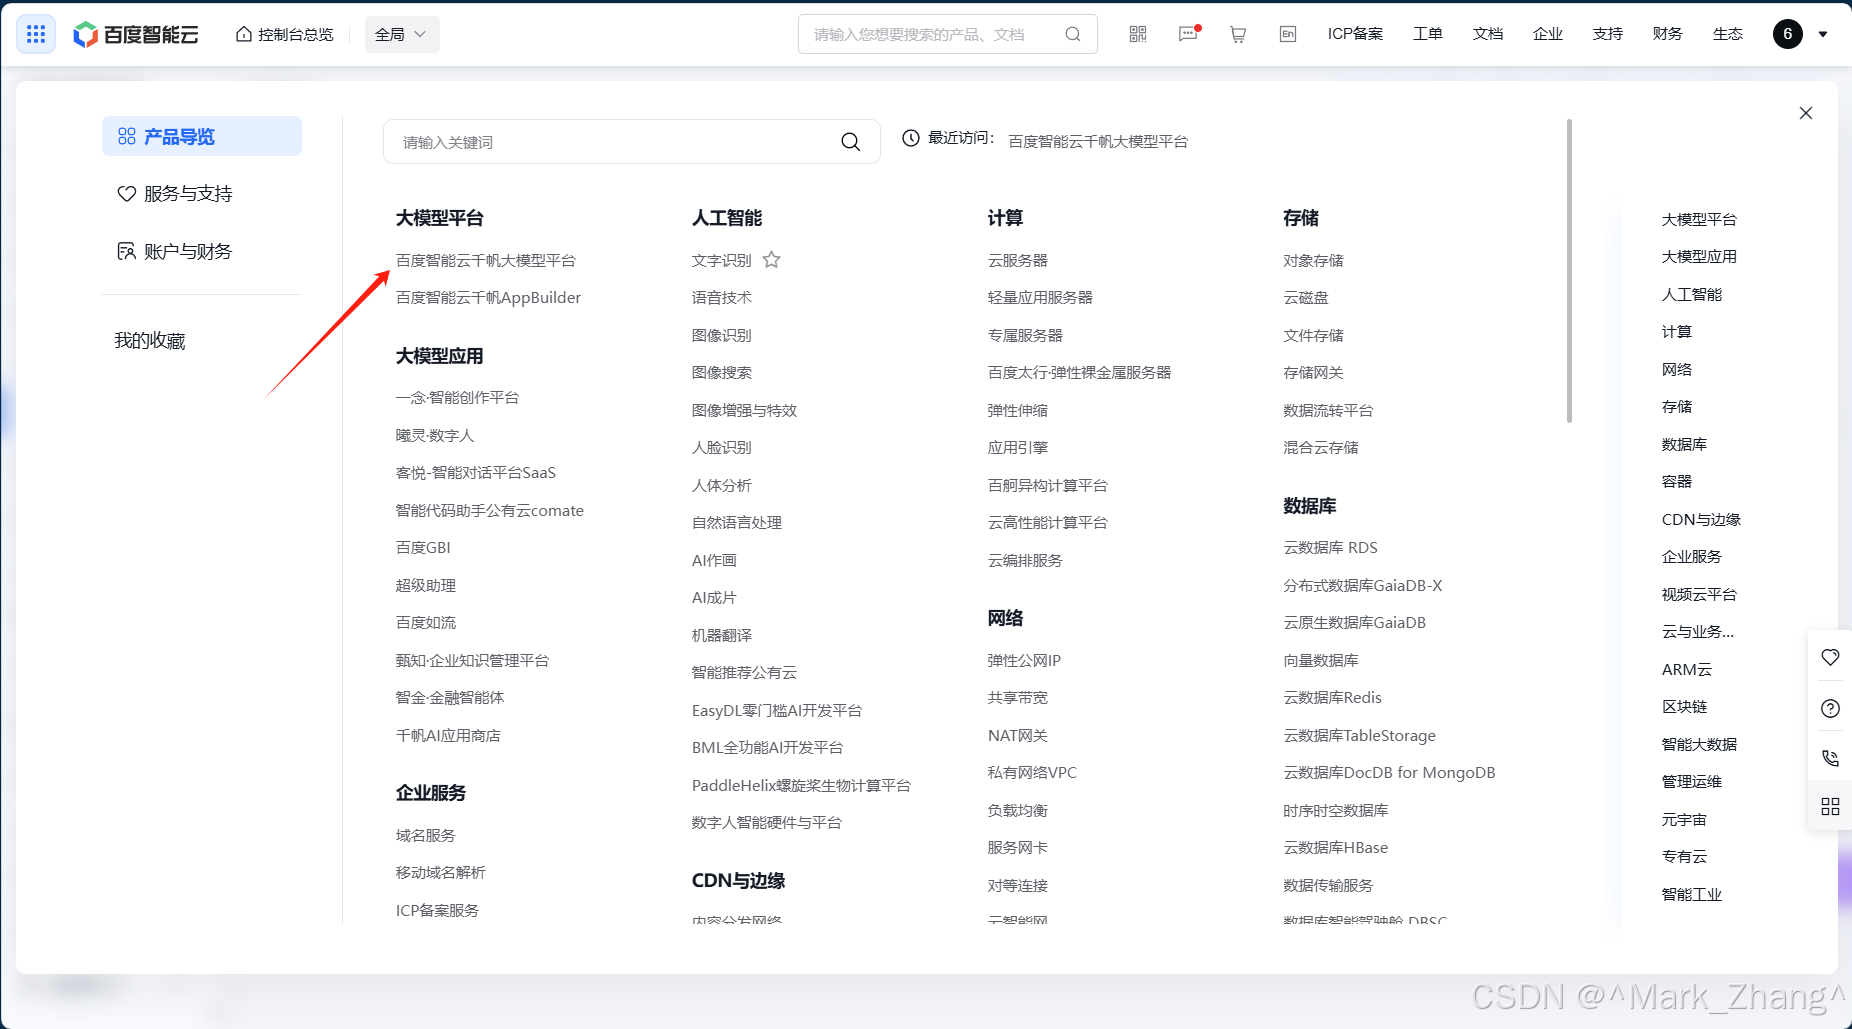Open 人脸识别 product
Image resolution: width=1852 pixels, height=1029 pixels.
[x=721, y=448]
